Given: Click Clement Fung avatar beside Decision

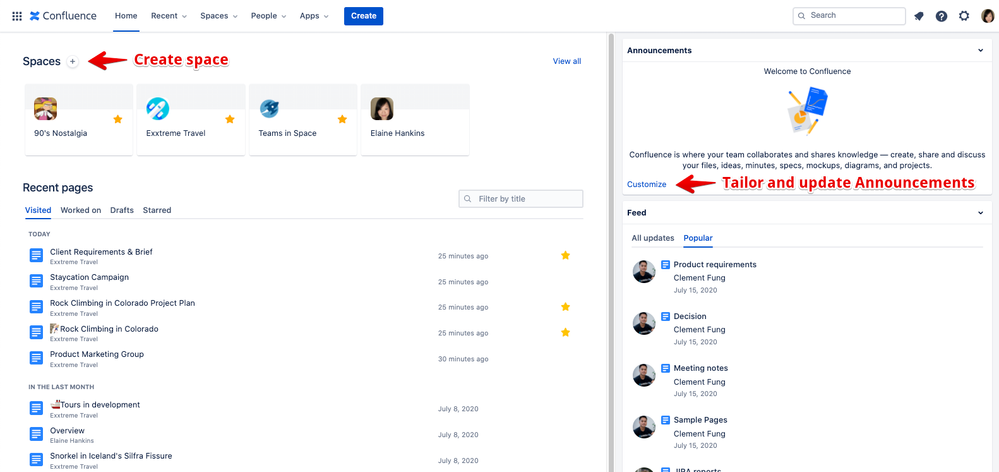Looking at the screenshot, I should [644, 324].
